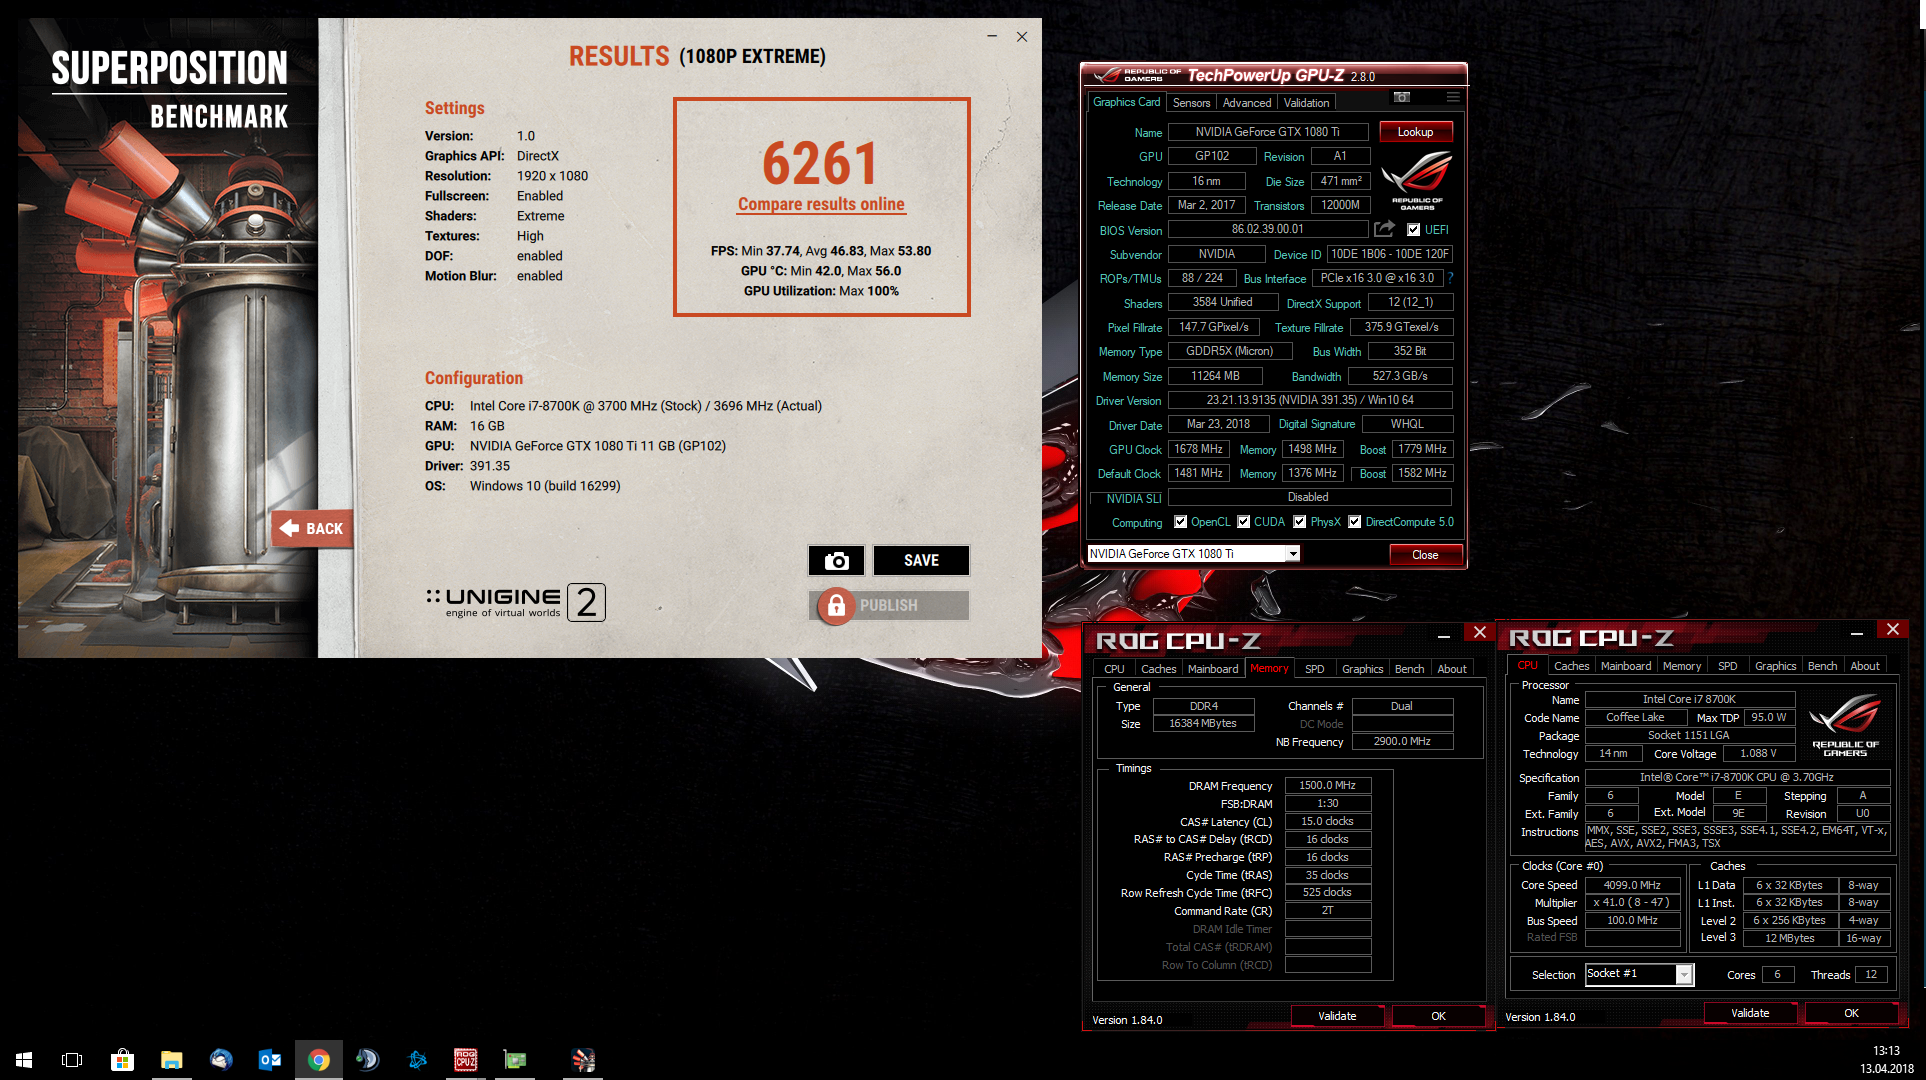Image resolution: width=1926 pixels, height=1080 pixels.
Task: Click OK in the right CPU-Z window
Action: (x=1851, y=1013)
